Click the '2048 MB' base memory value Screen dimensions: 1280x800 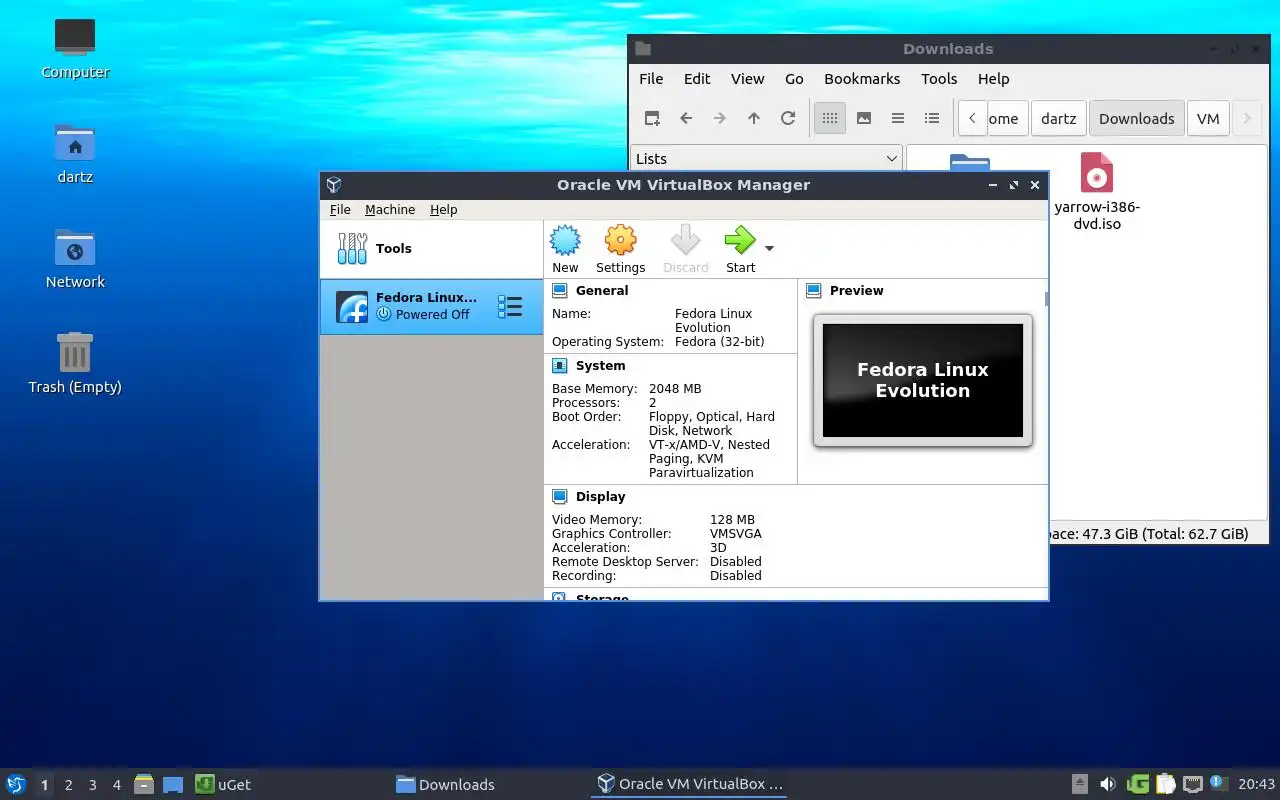[x=675, y=389]
